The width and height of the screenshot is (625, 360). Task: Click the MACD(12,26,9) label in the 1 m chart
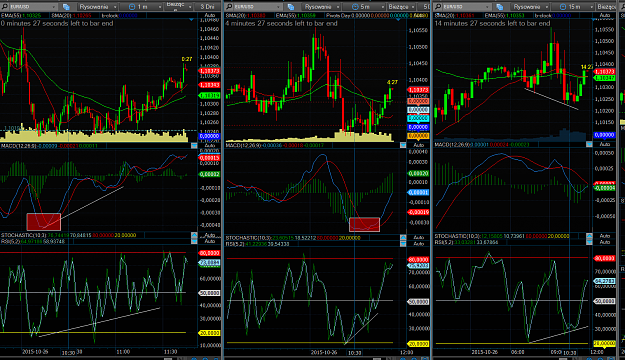[18, 146]
